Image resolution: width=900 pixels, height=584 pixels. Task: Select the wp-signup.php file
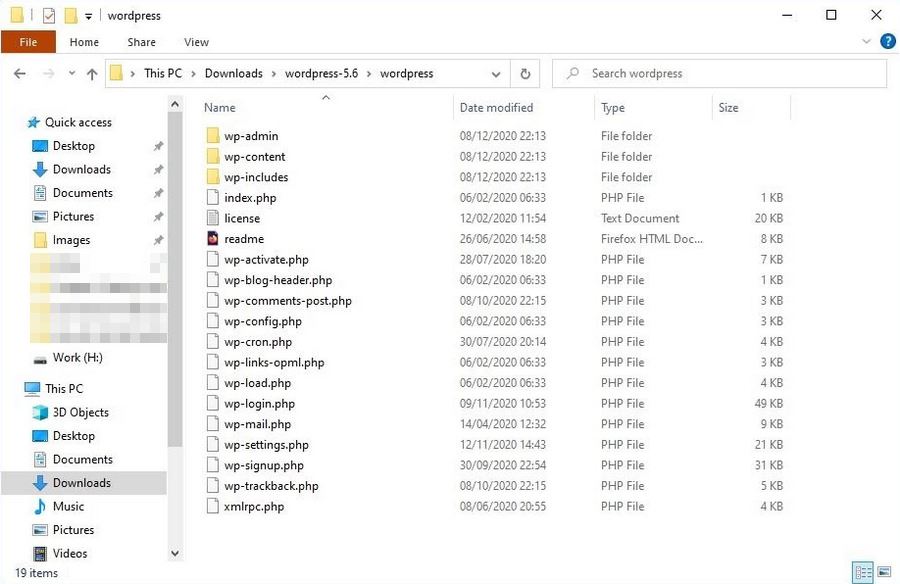click(263, 466)
